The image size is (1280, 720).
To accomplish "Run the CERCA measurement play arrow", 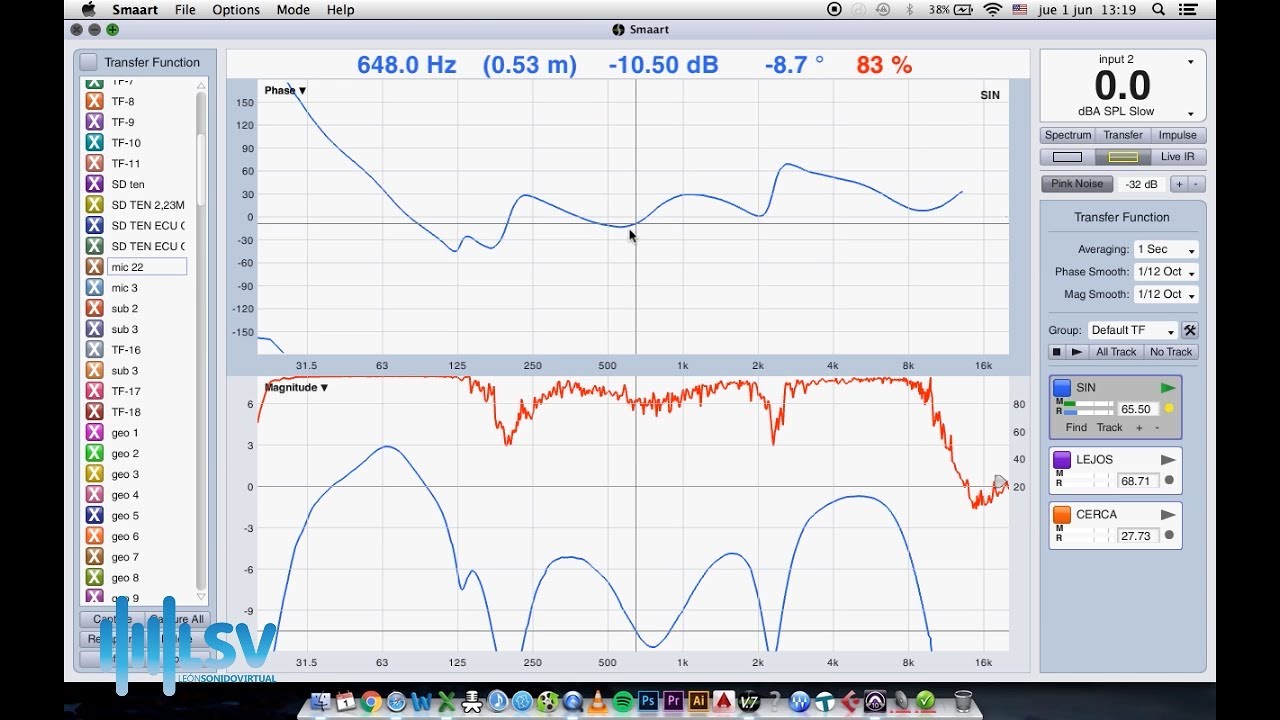I will coord(1168,515).
